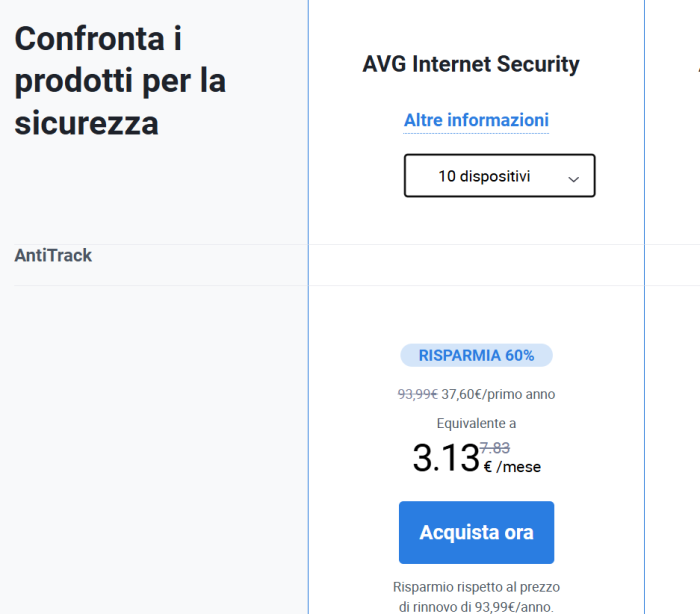Click the word sicurezza in the heading
The image size is (700, 614).
[87, 123]
